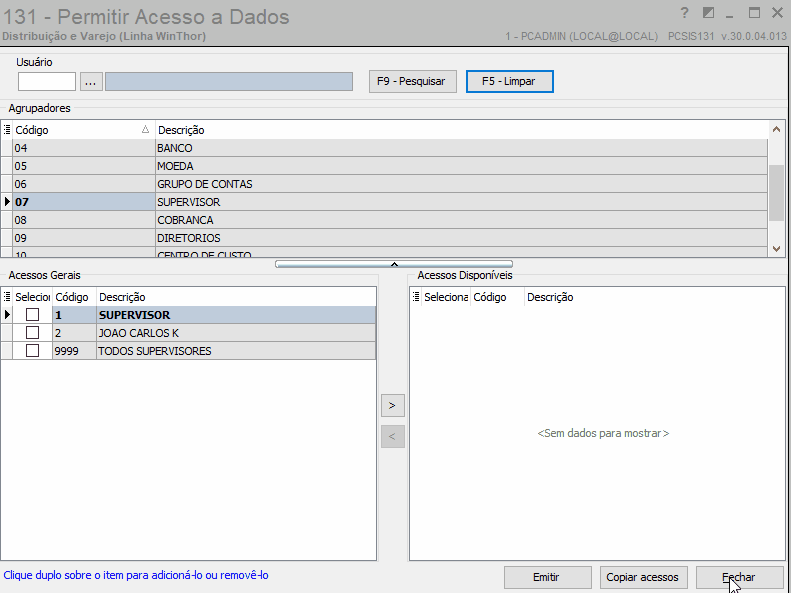Viewport: 791px width, 593px height.
Task: Maximize the window
Action: click(754, 13)
